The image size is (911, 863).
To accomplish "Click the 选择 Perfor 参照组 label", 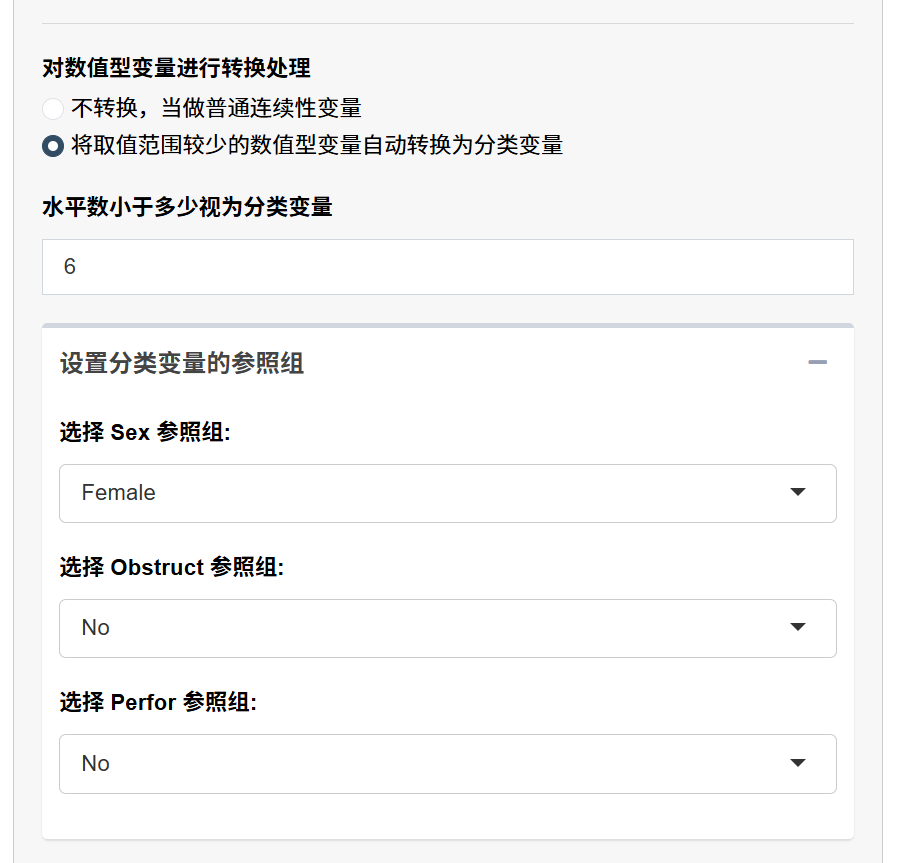I will (x=158, y=702).
